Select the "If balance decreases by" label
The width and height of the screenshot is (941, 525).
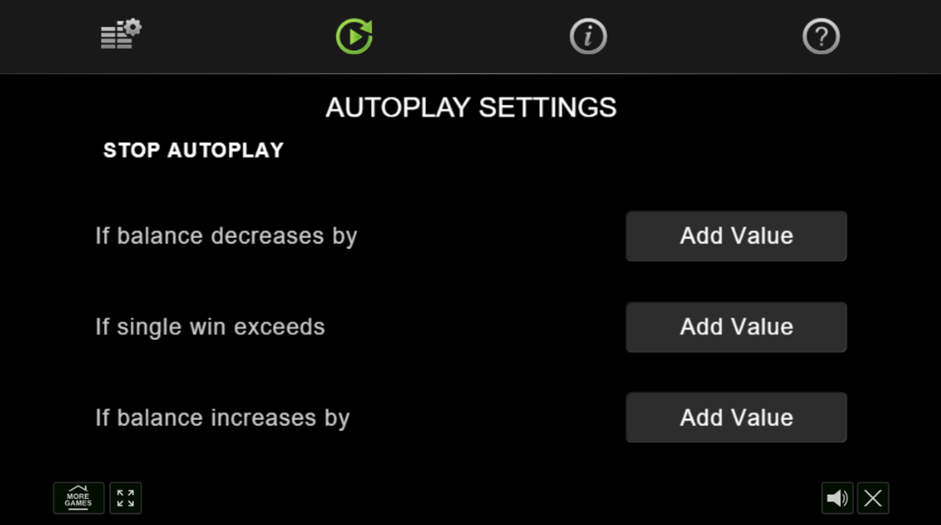click(x=226, y=236)
